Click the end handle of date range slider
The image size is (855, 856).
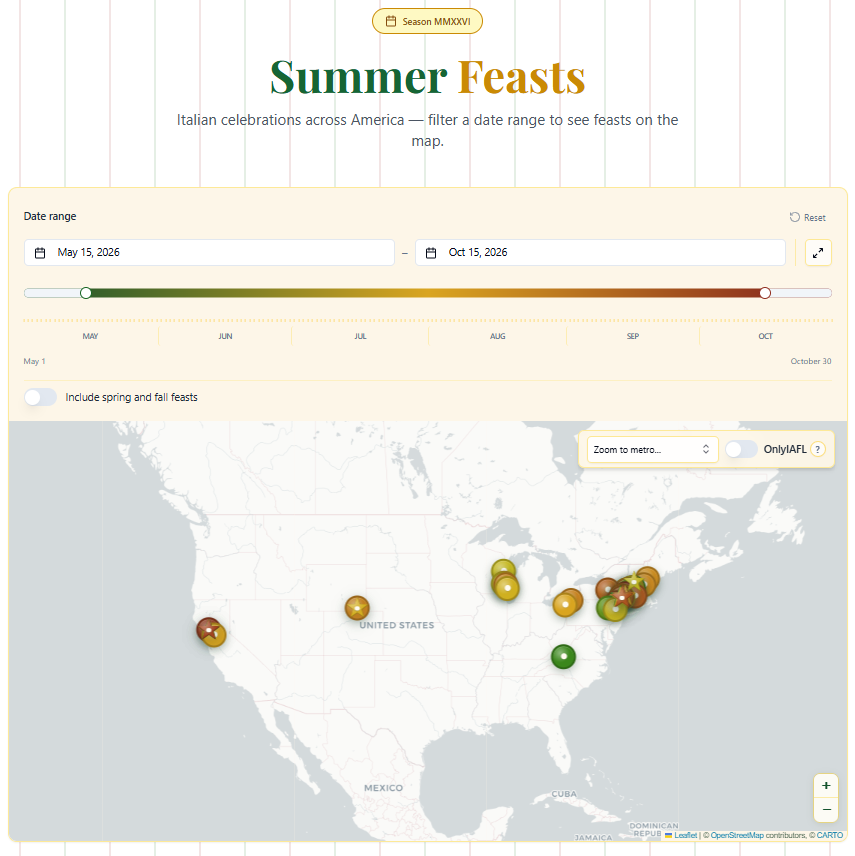[x=765, y=293]
